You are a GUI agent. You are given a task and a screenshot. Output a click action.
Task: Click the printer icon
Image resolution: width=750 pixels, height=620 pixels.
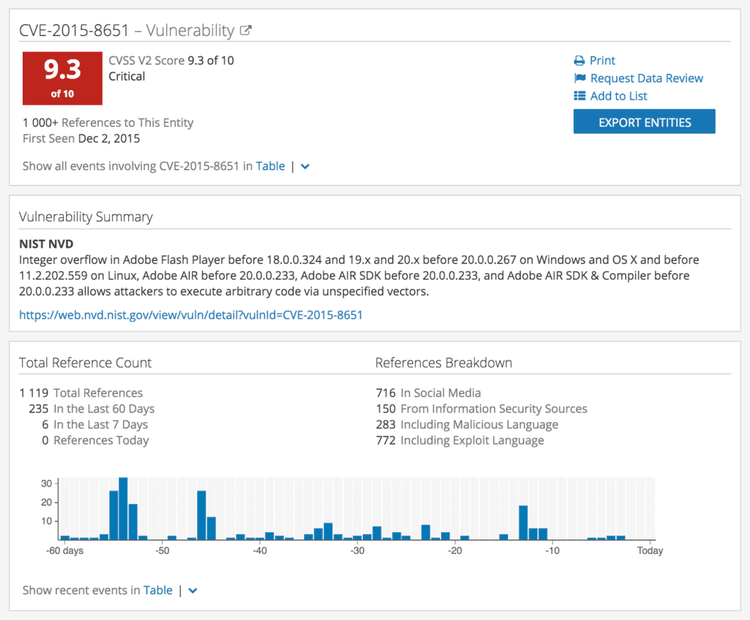pos(579,60)
